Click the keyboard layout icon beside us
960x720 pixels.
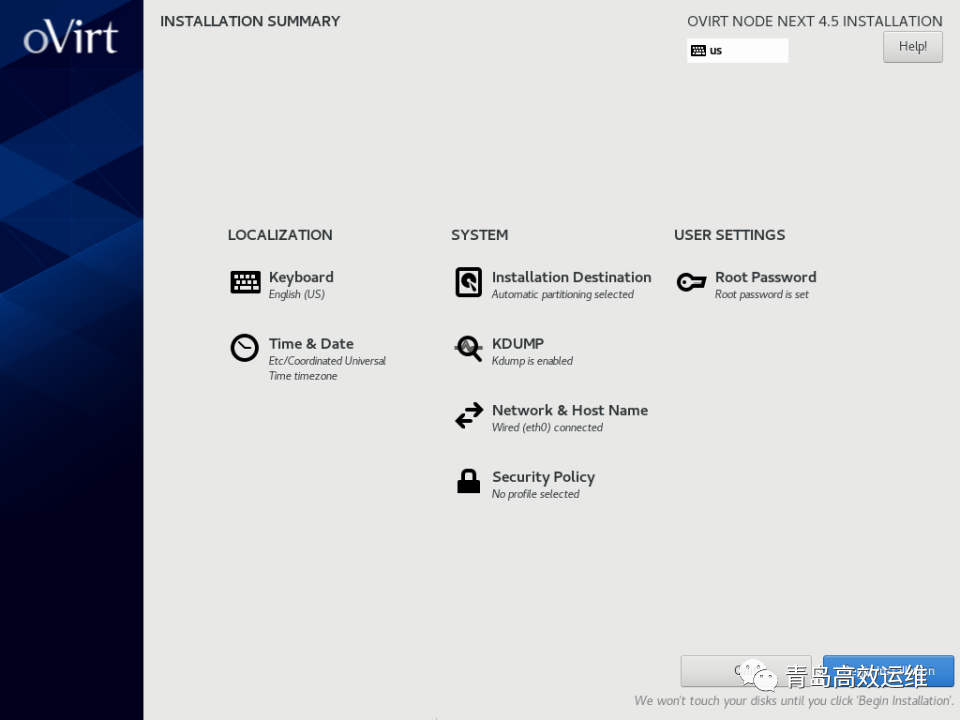[x=698, y=50]
